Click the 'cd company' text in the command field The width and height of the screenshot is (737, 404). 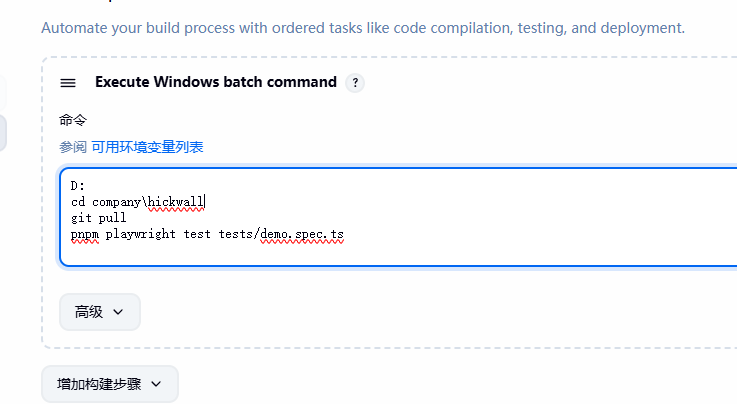pos(107,202)
